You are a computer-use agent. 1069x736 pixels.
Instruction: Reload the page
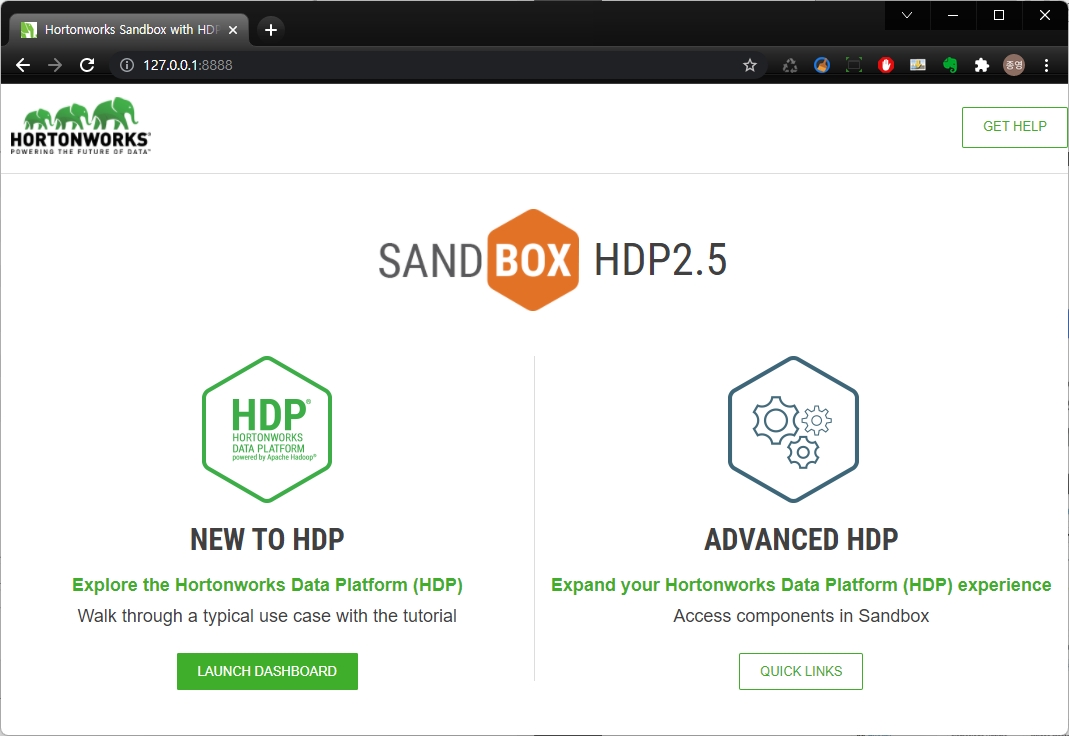(87, 65)
